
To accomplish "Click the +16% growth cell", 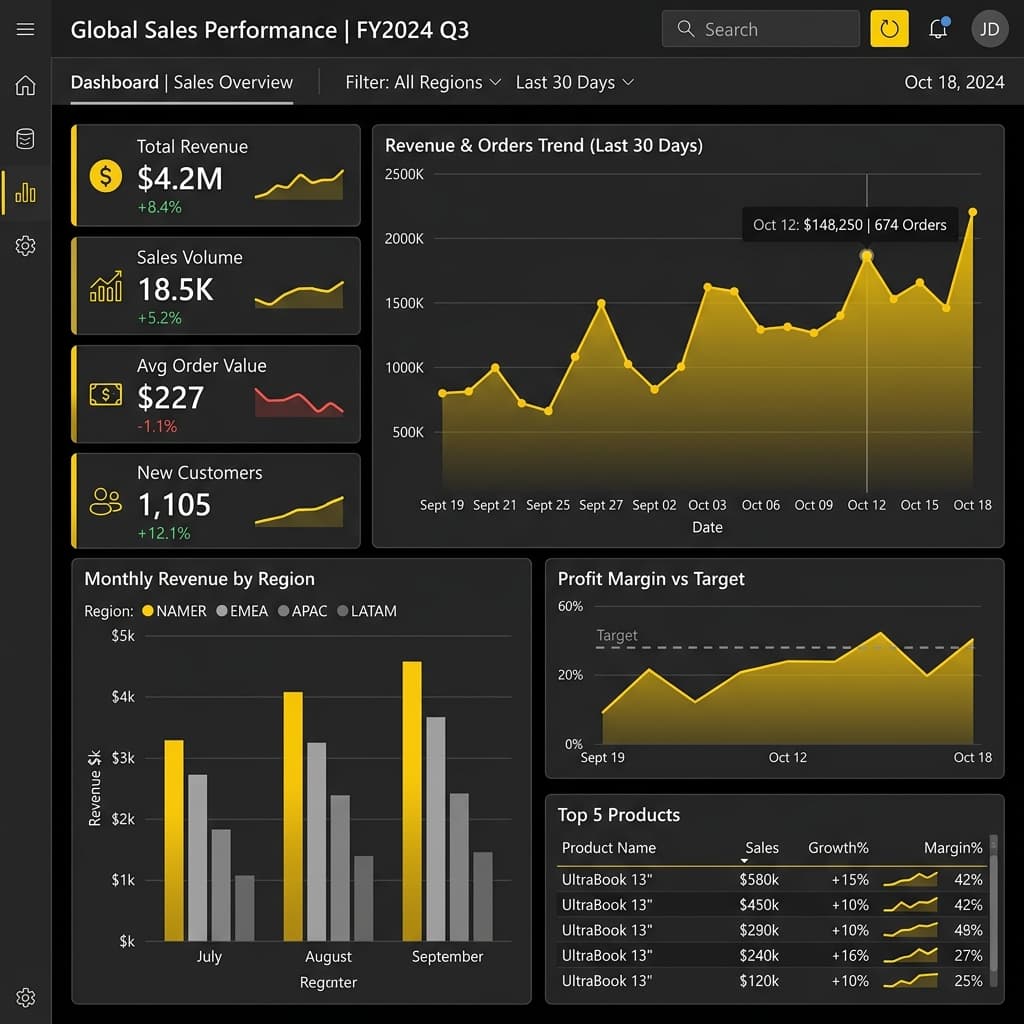I will pos(850,955).
